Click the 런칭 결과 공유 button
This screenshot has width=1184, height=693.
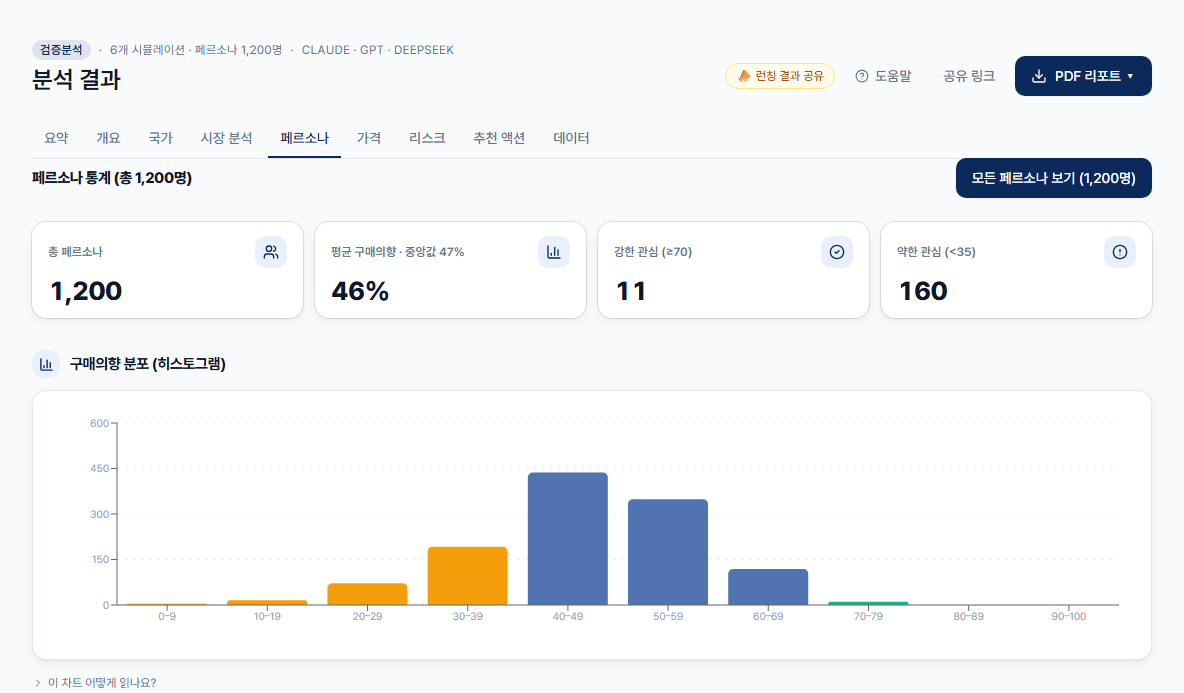780,76
